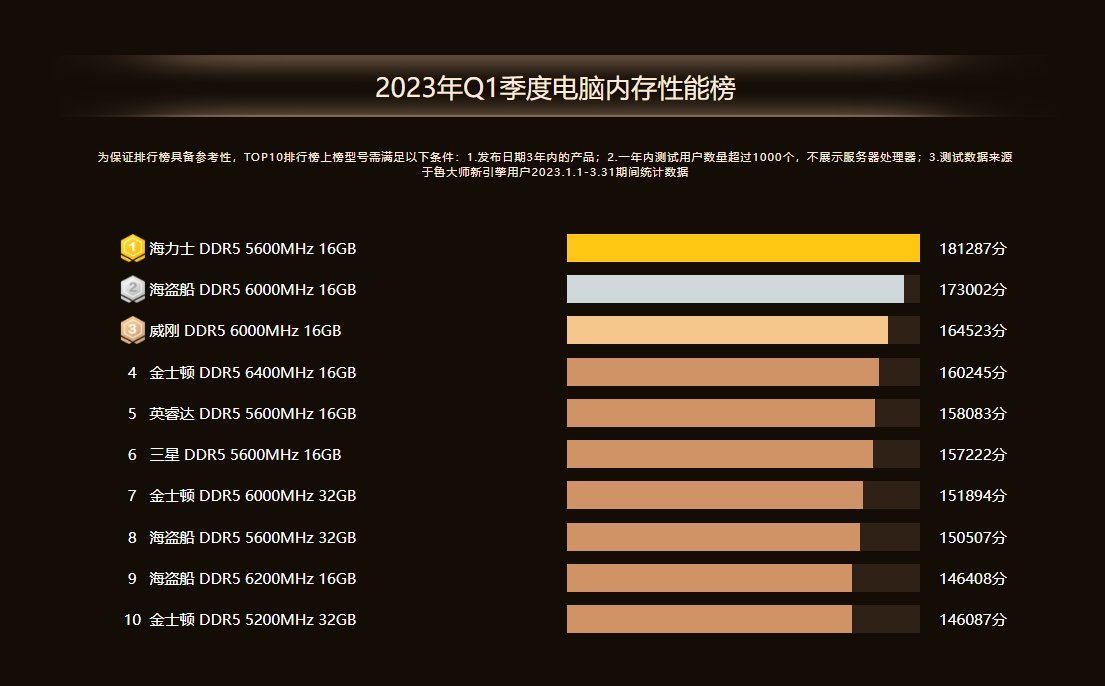This screenshot has width=1105, height=686.
Task: Select 金士顿 DDR5 5200MHz 32GB entry
Action: click(x=252, y=619)
